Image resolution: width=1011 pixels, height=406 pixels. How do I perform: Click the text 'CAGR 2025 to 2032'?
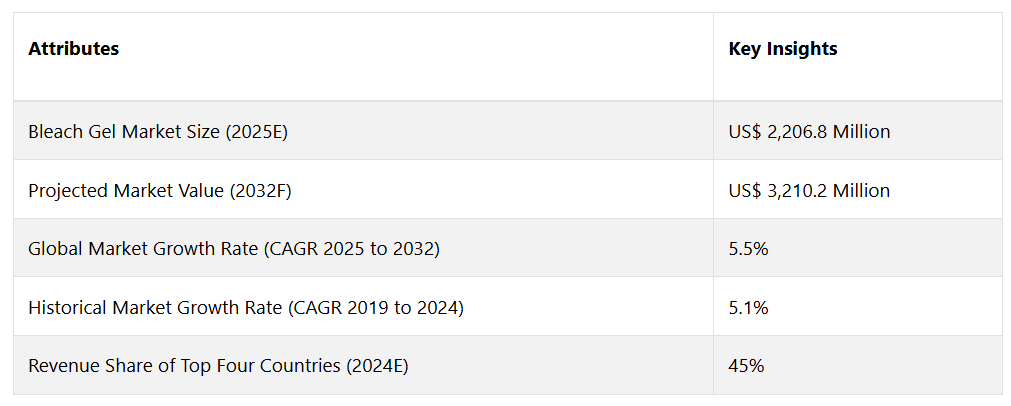pos(352,249)
